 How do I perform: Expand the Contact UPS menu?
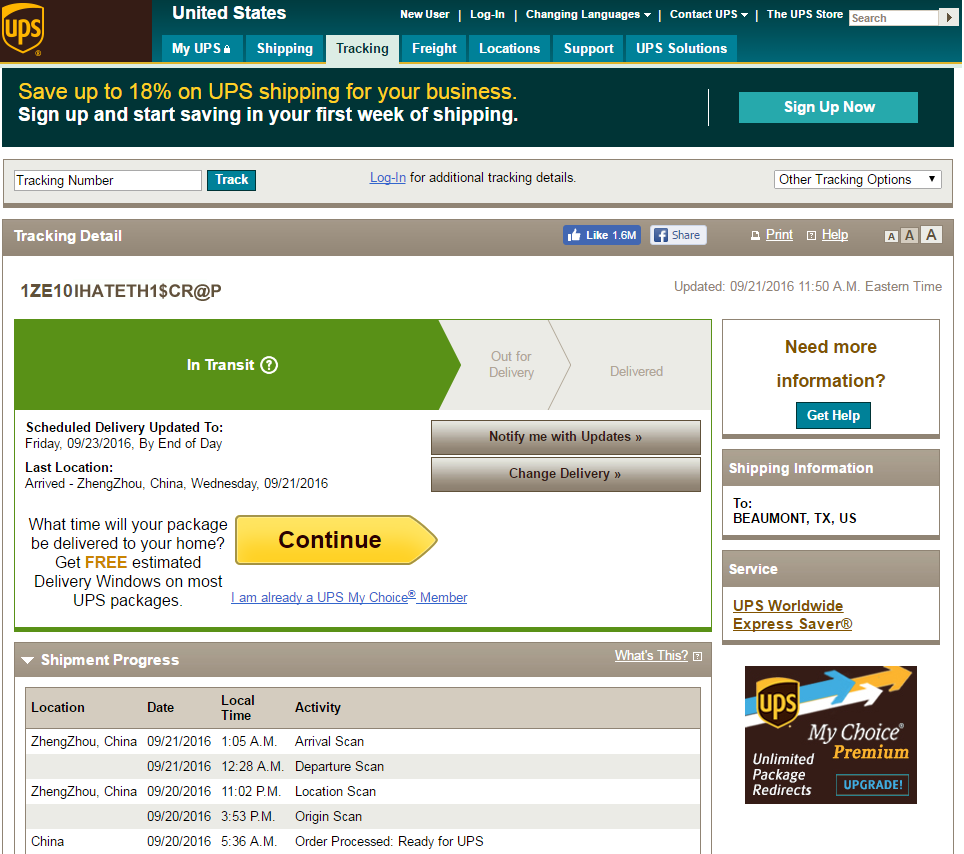click(708, 14)
